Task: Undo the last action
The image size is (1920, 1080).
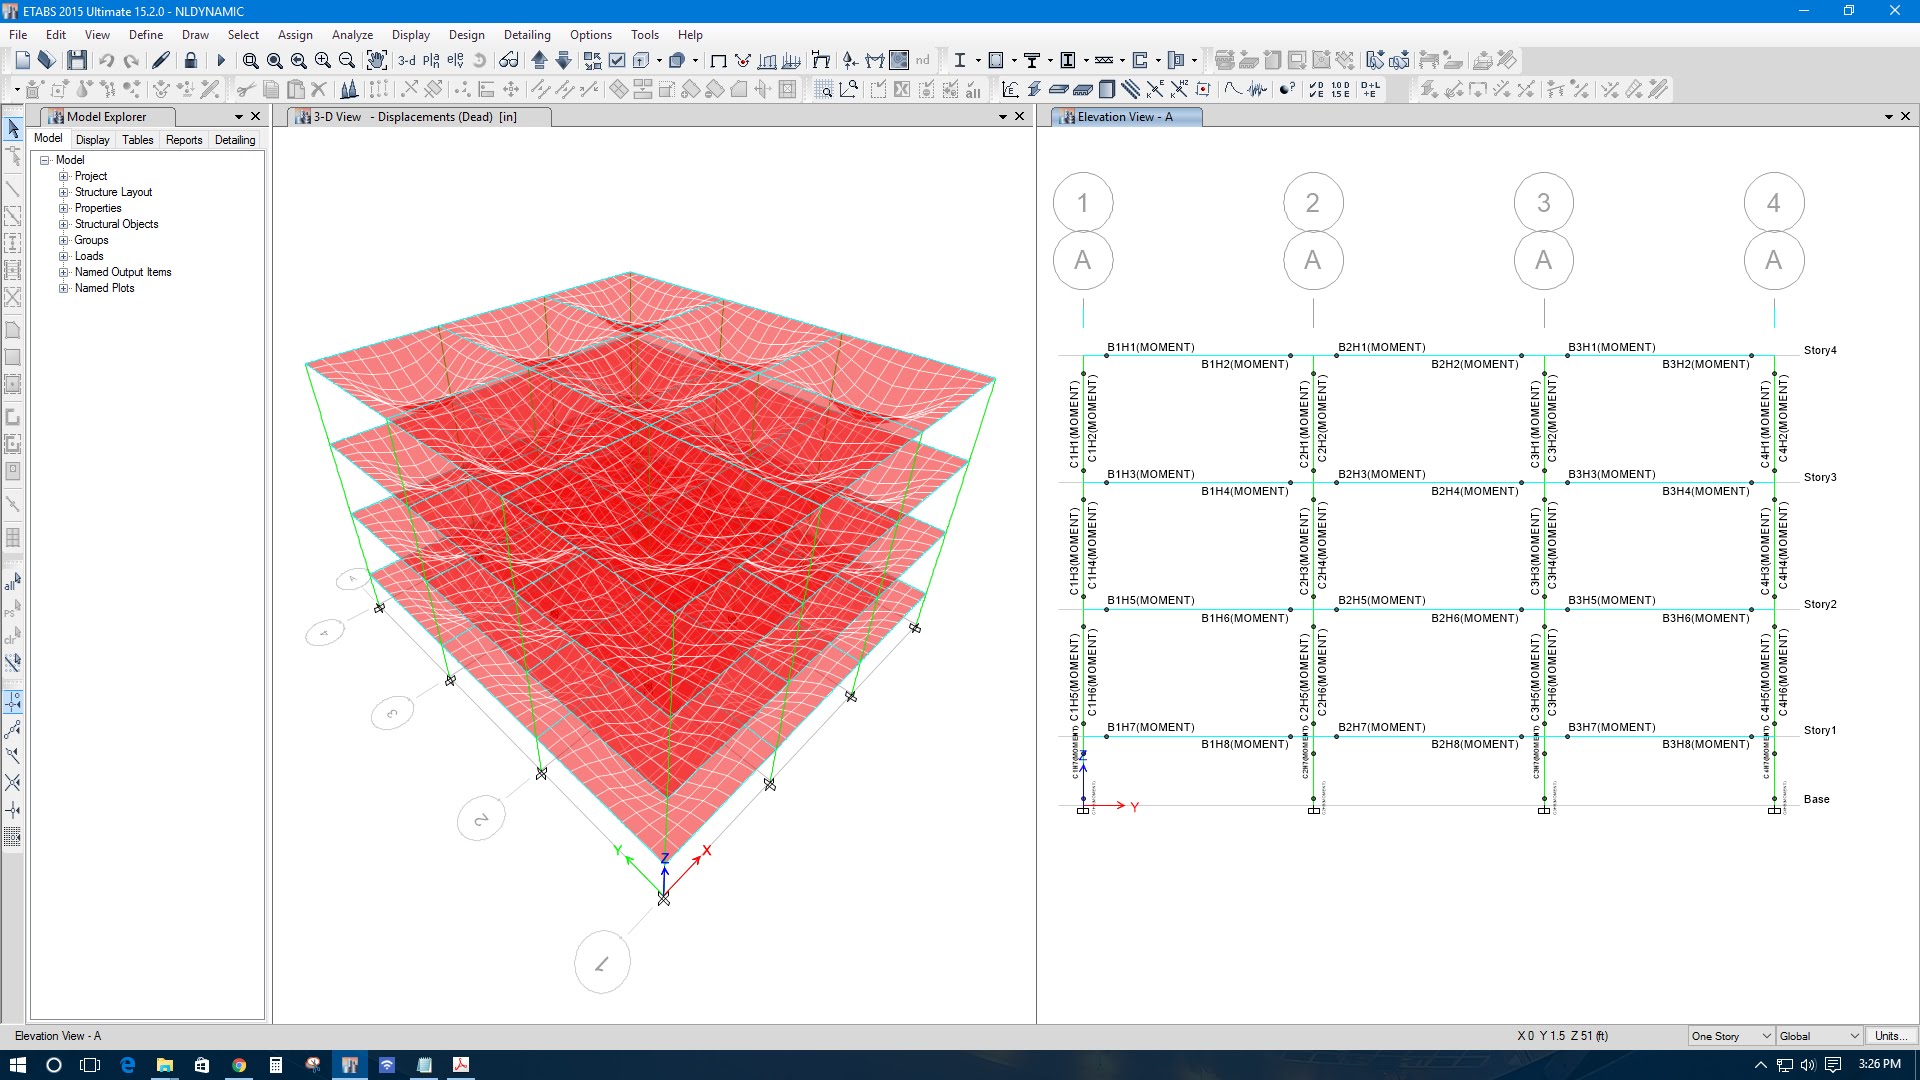Action: point(107,59)
